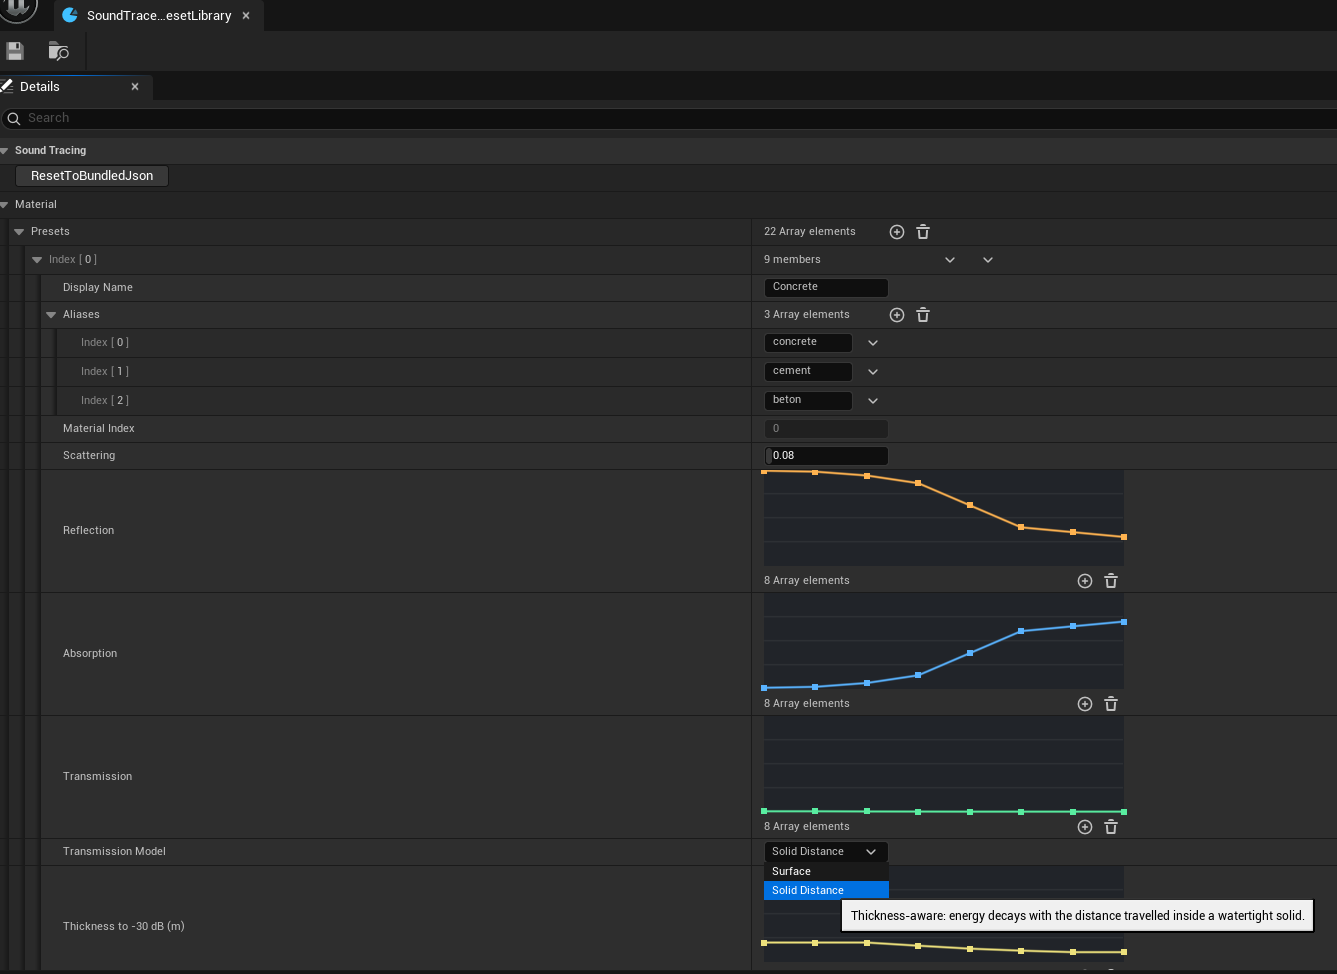Edit the Display Name field Concrete

click(826, 288)
